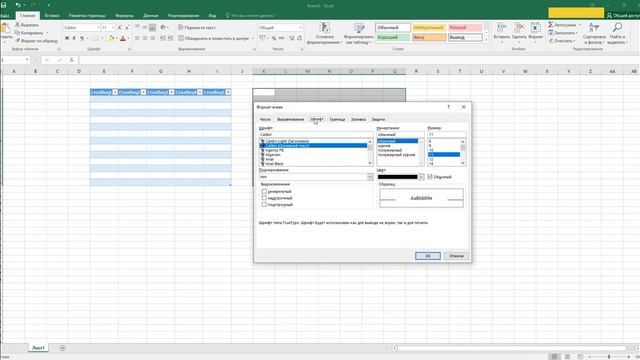640x360 pixels.
Task: Click the AutoSum sigma icon
Action: pyautogui.click(x=551, y=25)
